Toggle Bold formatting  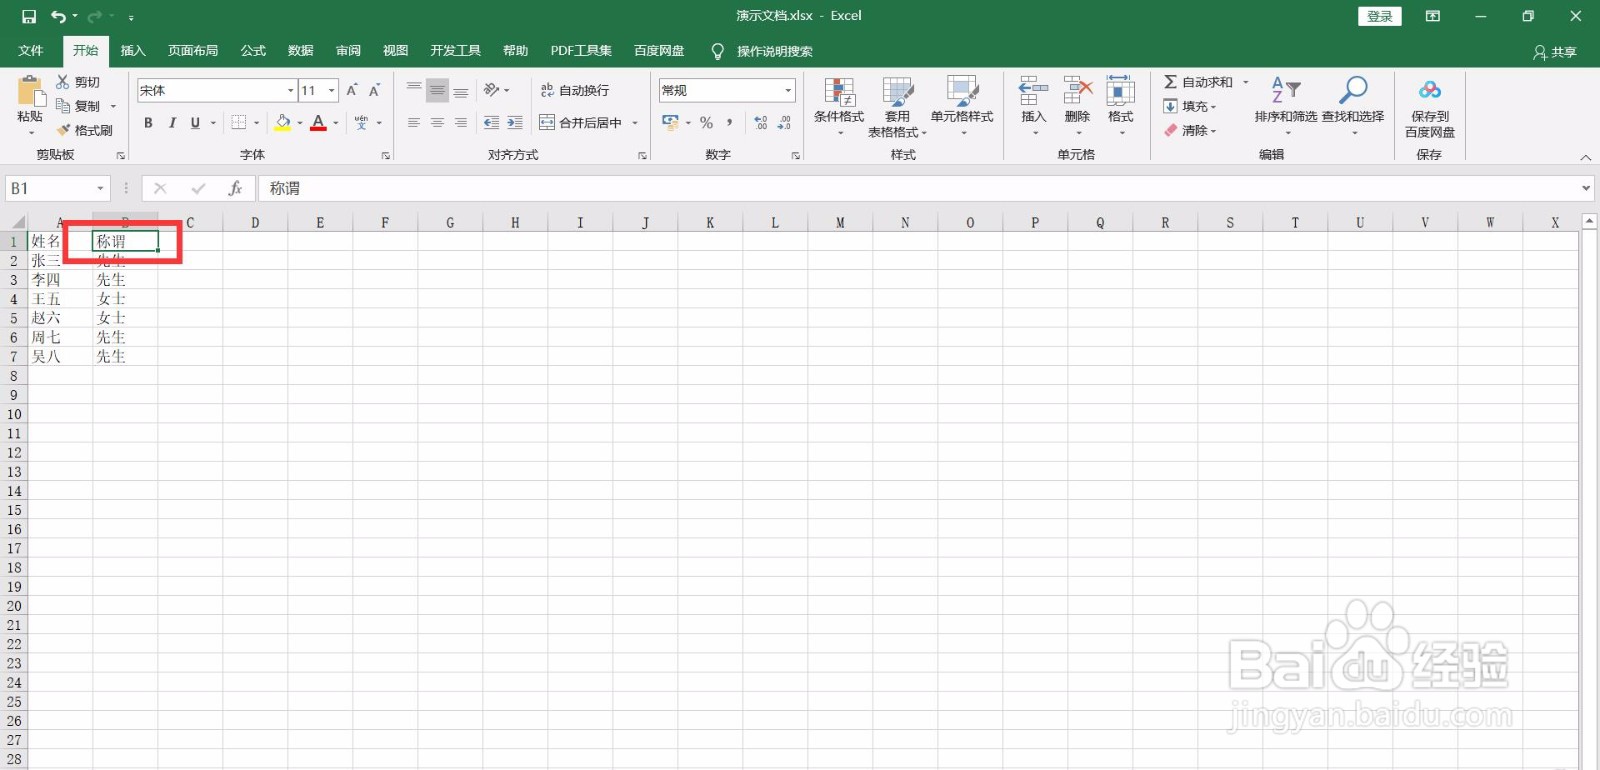tap(148, 122)
